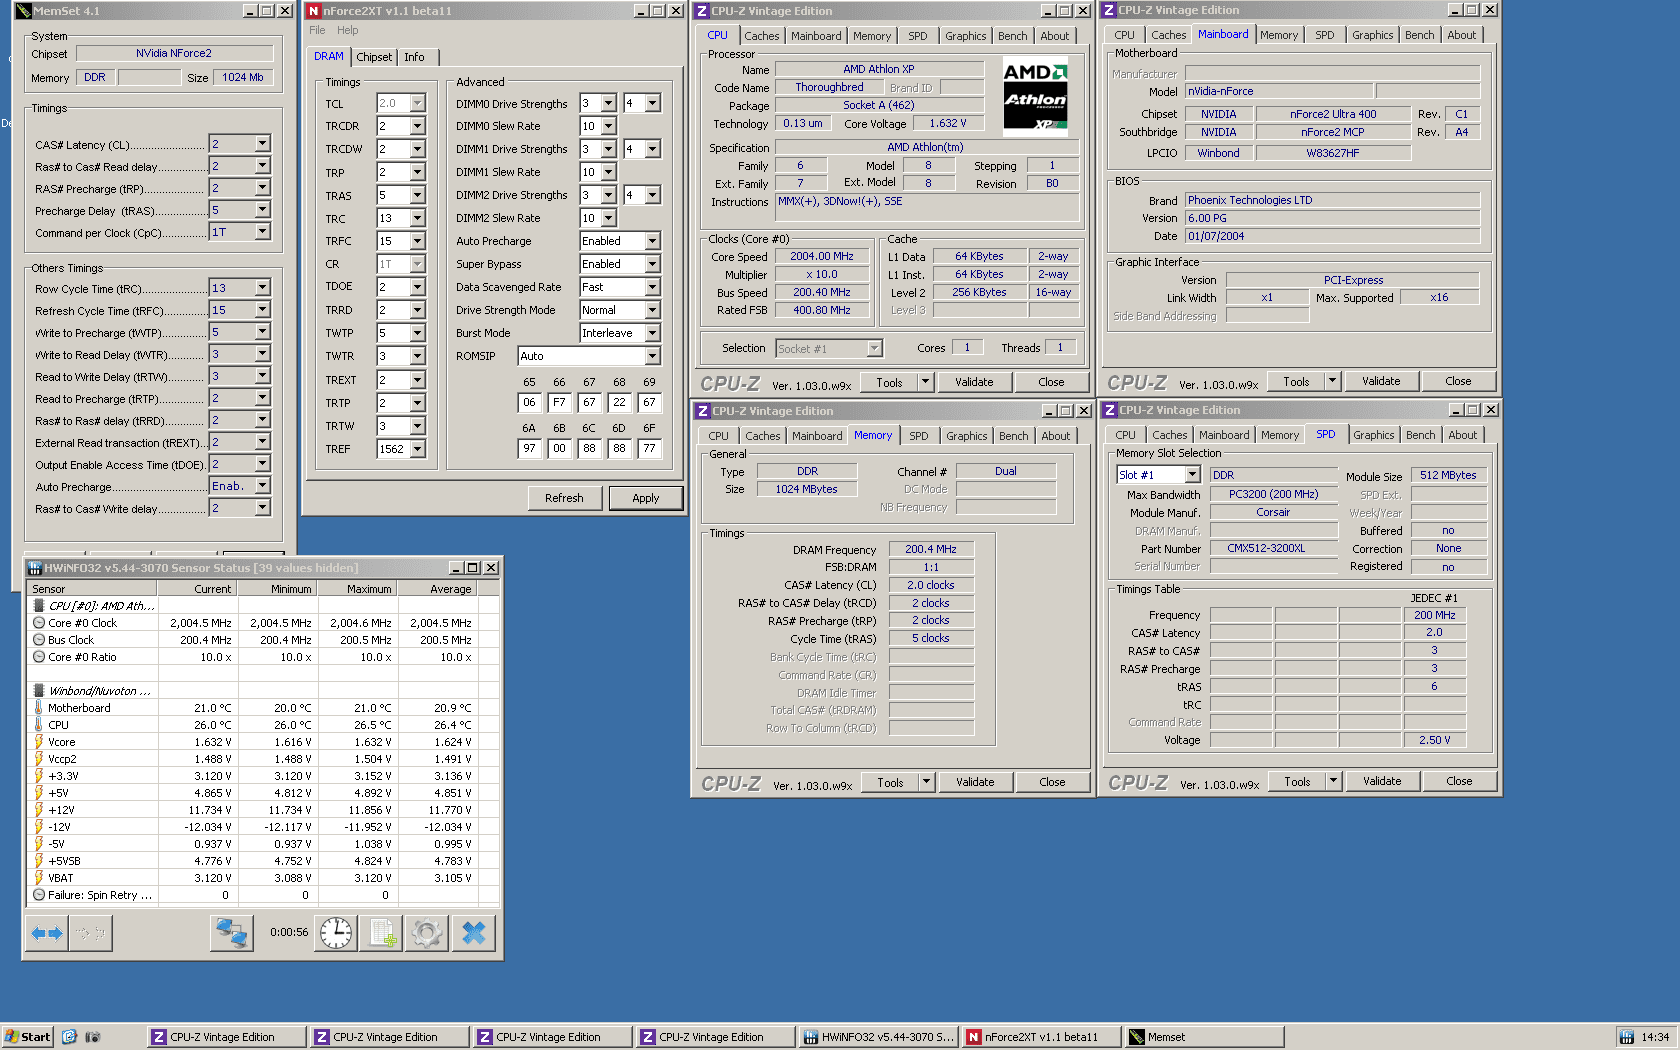Click Validate in CPU-Z Memory window
The height and width of the screenshot is (1050, 1680).
click(x=975, y=782)
